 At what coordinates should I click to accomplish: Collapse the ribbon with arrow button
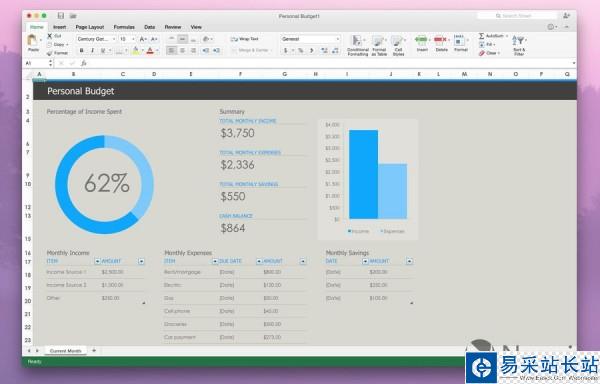point(567,27)
